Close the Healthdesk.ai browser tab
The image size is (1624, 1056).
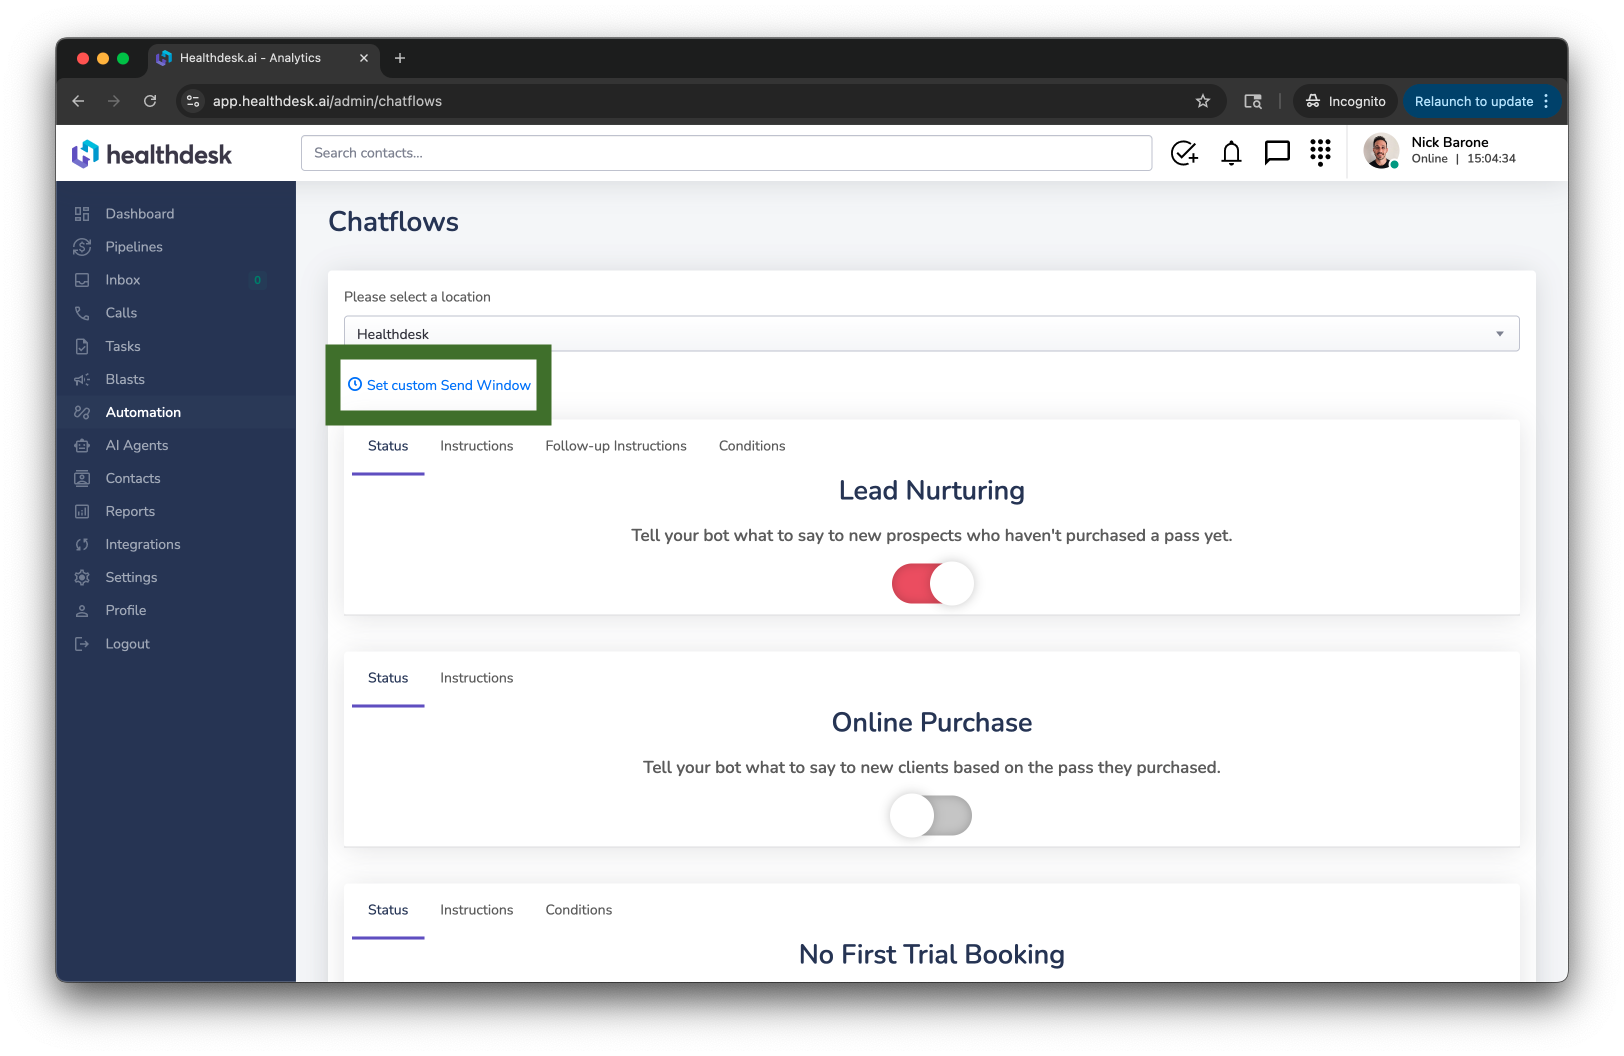pos(364,58)
